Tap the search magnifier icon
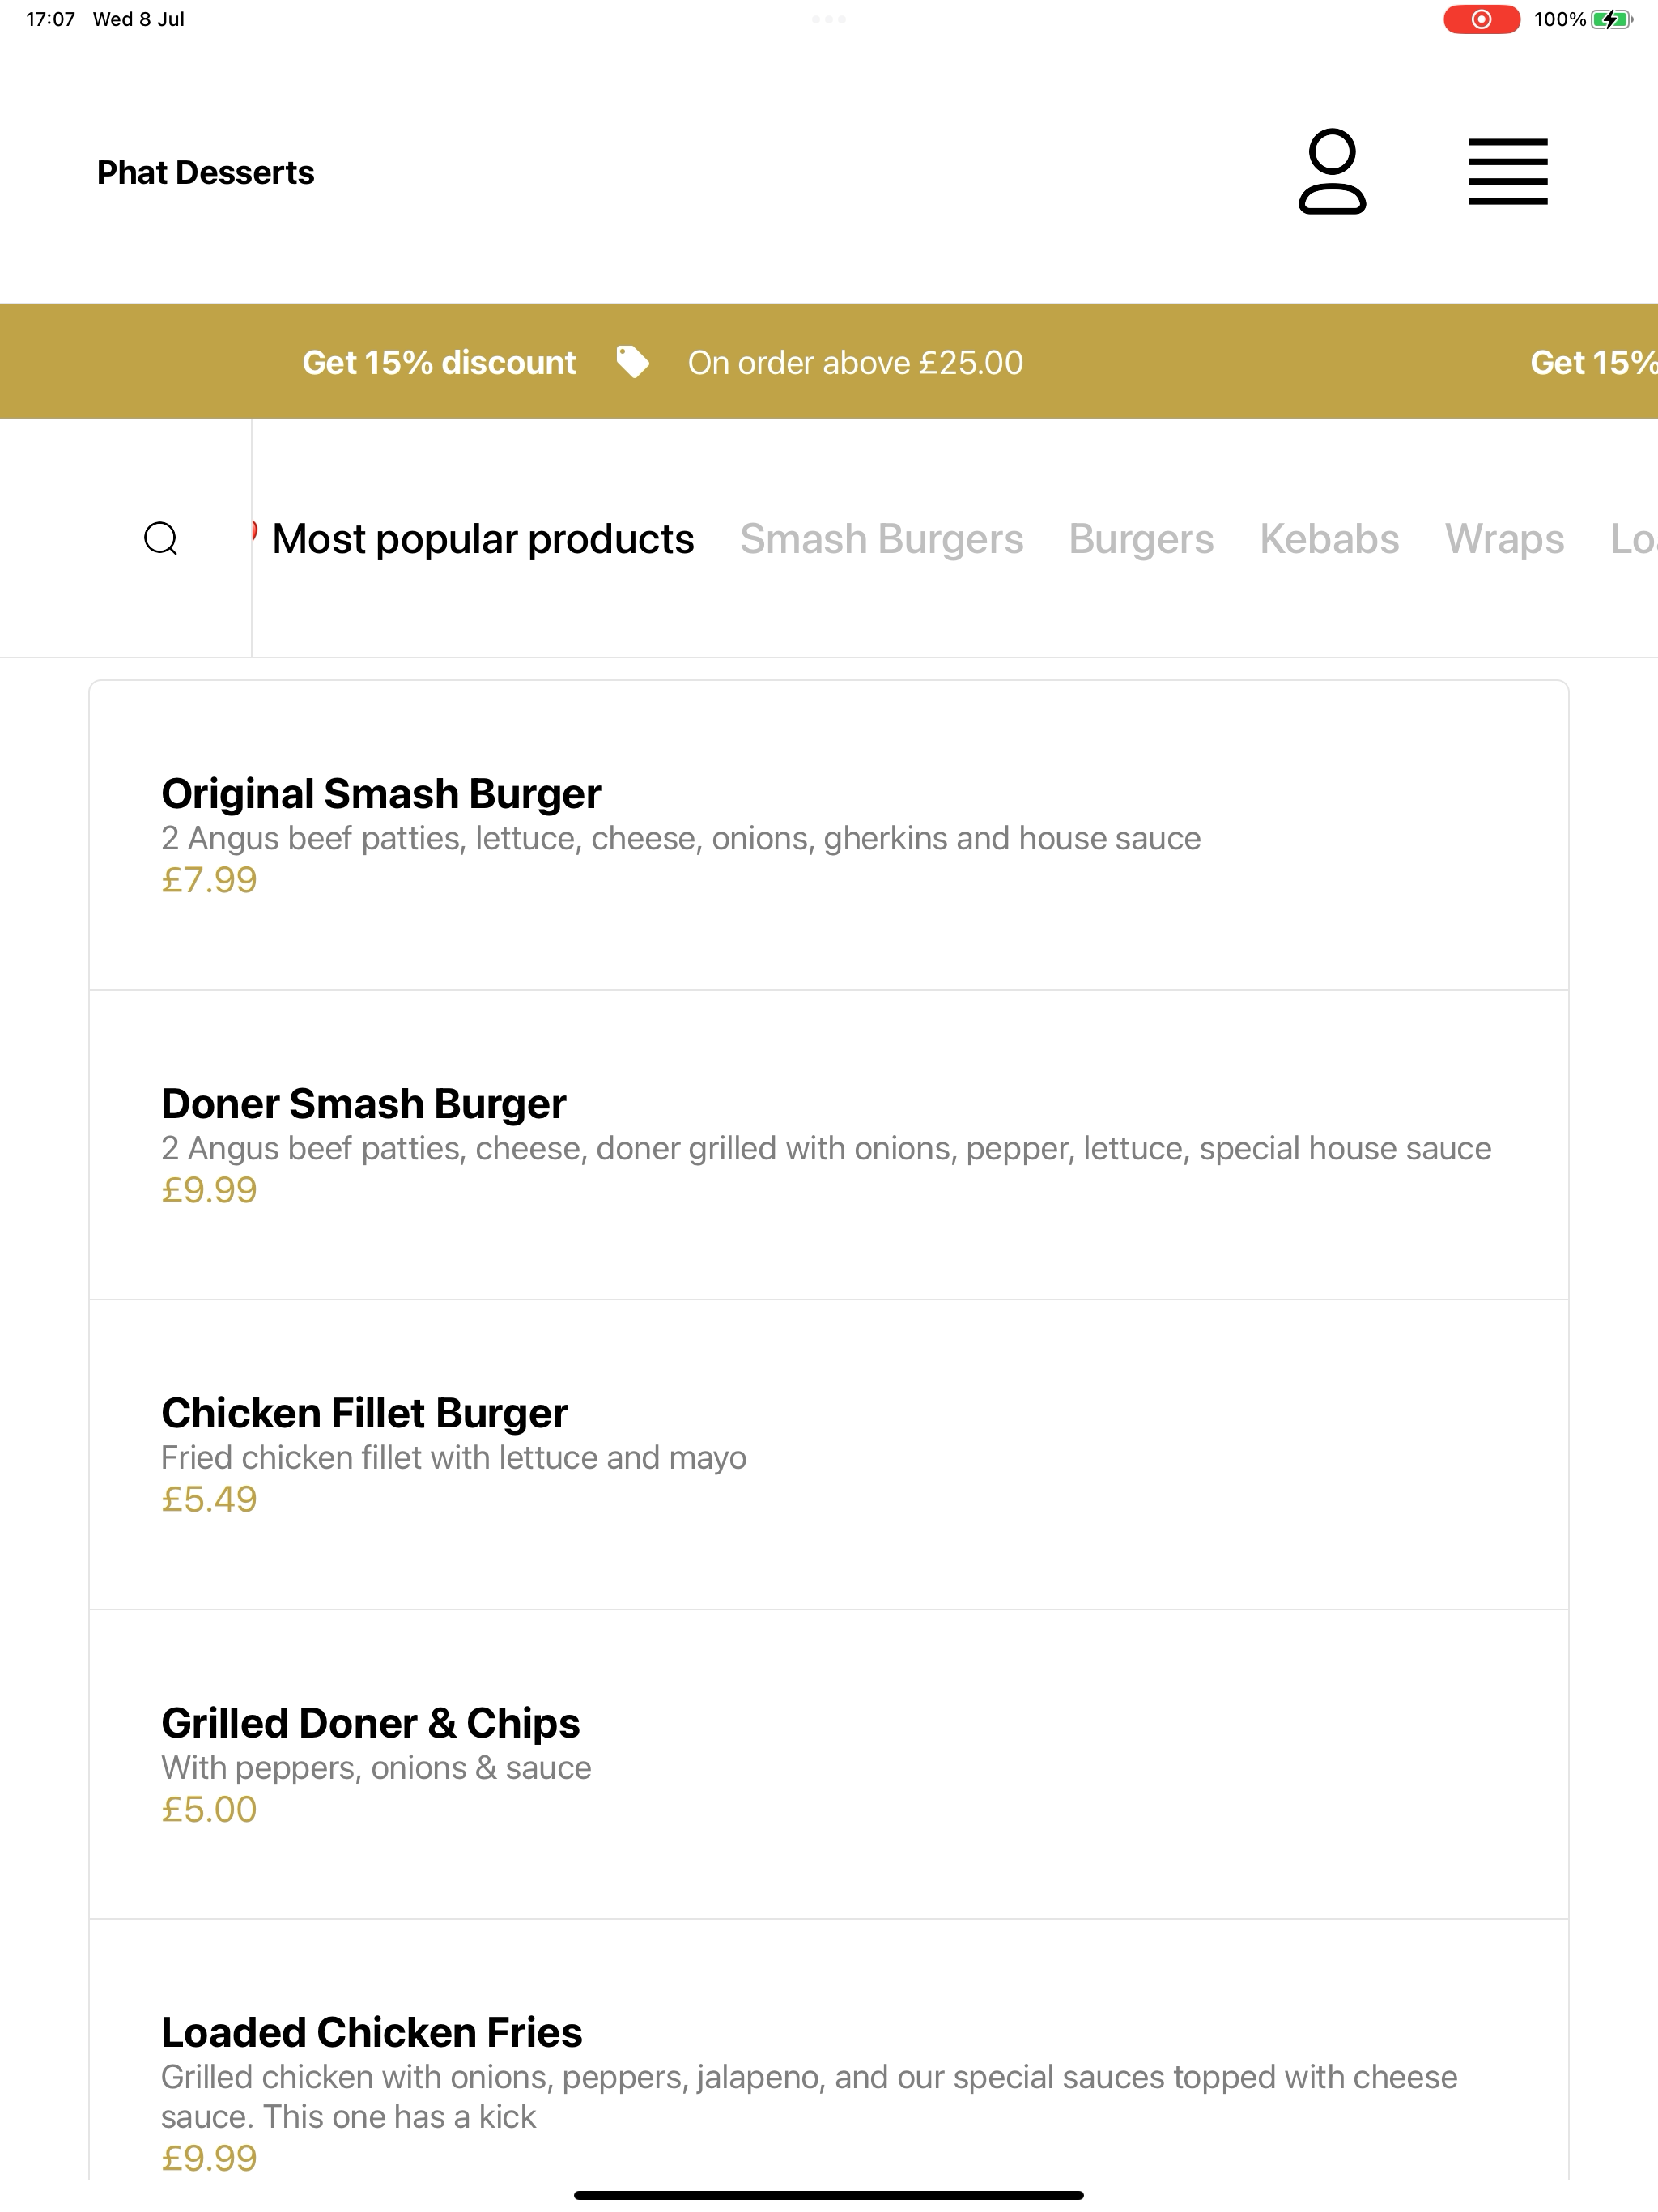Image resolution: width=1658 pixels, height=2212 pixels. [161, 538]
